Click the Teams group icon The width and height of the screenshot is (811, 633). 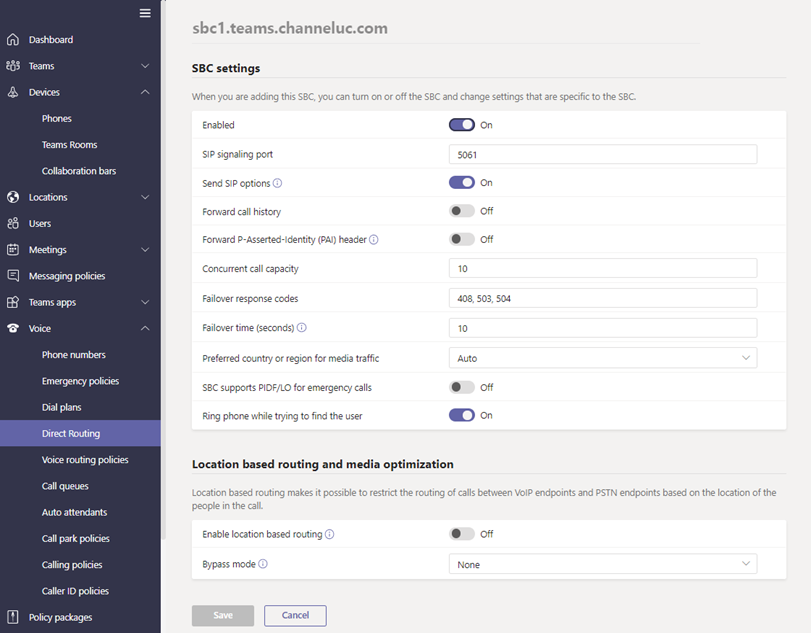coord(13,66)
